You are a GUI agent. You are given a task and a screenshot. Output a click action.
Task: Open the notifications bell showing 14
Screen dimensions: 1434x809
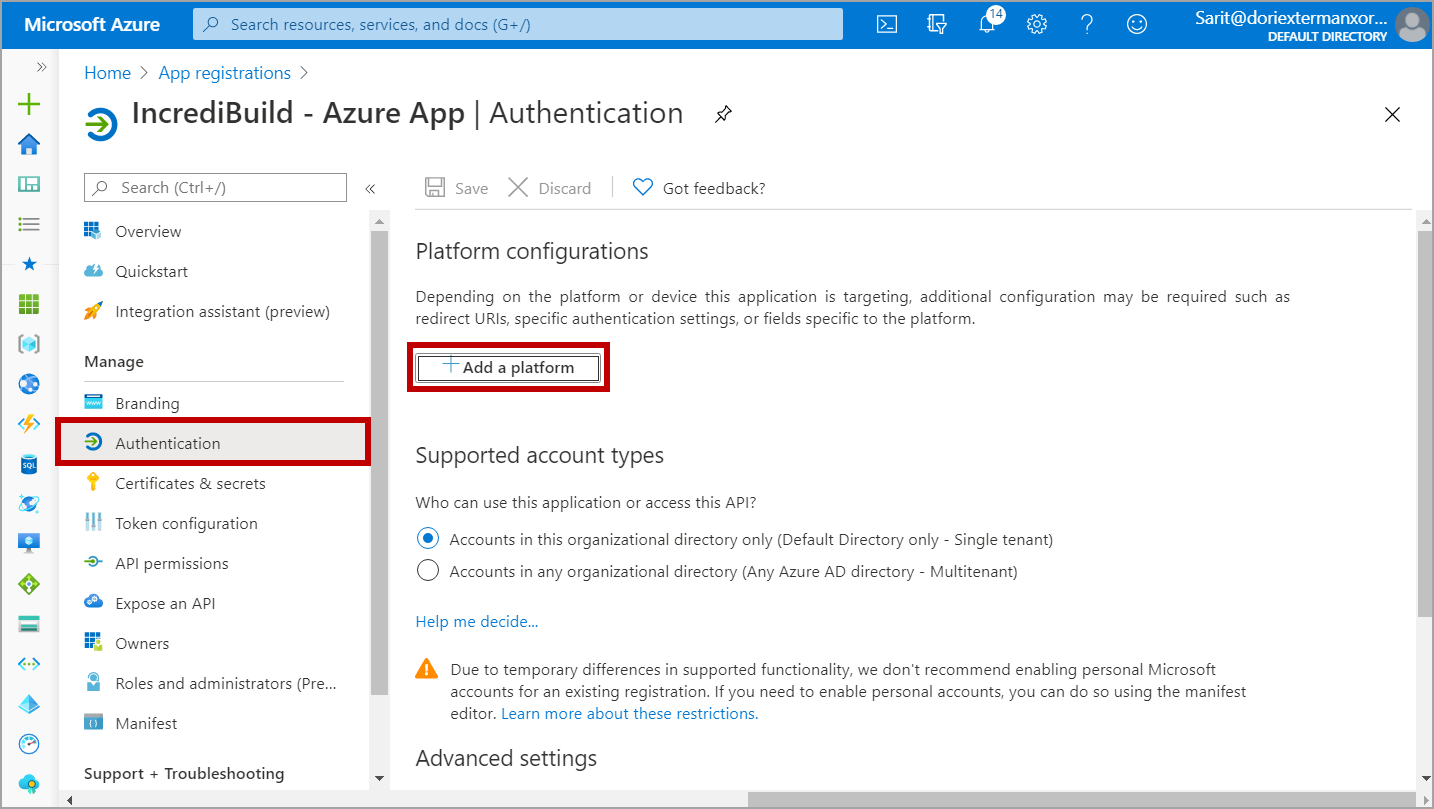(988, 22)
